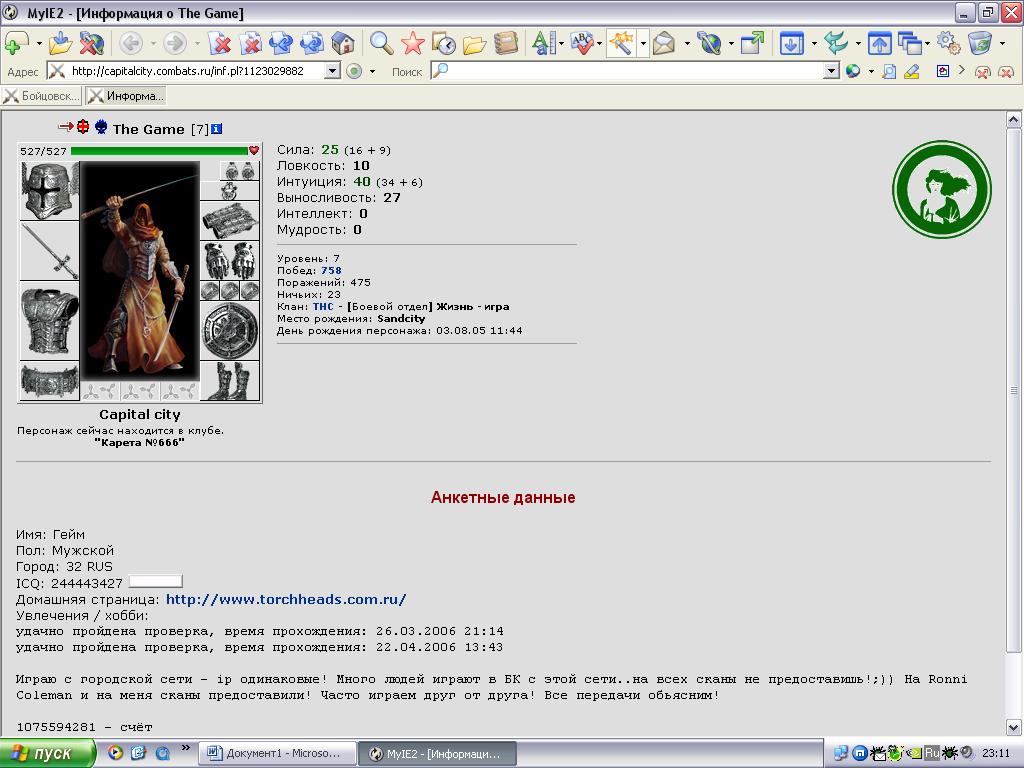The height and width of the screenshot is (768, 1024).
Task: Open the magnifying glass search tool
Action: click(381, 43)
